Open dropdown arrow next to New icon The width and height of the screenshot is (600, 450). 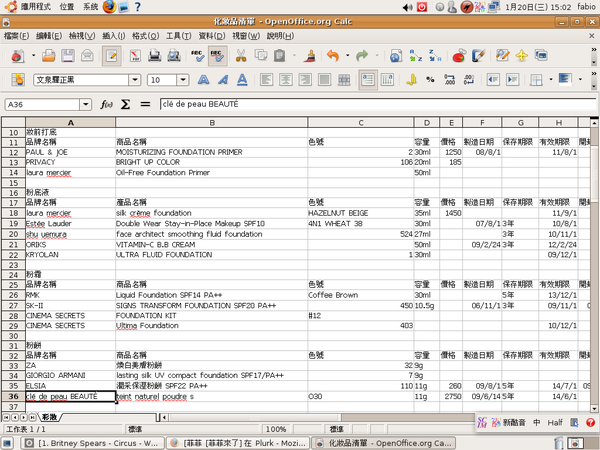point(33,56)
